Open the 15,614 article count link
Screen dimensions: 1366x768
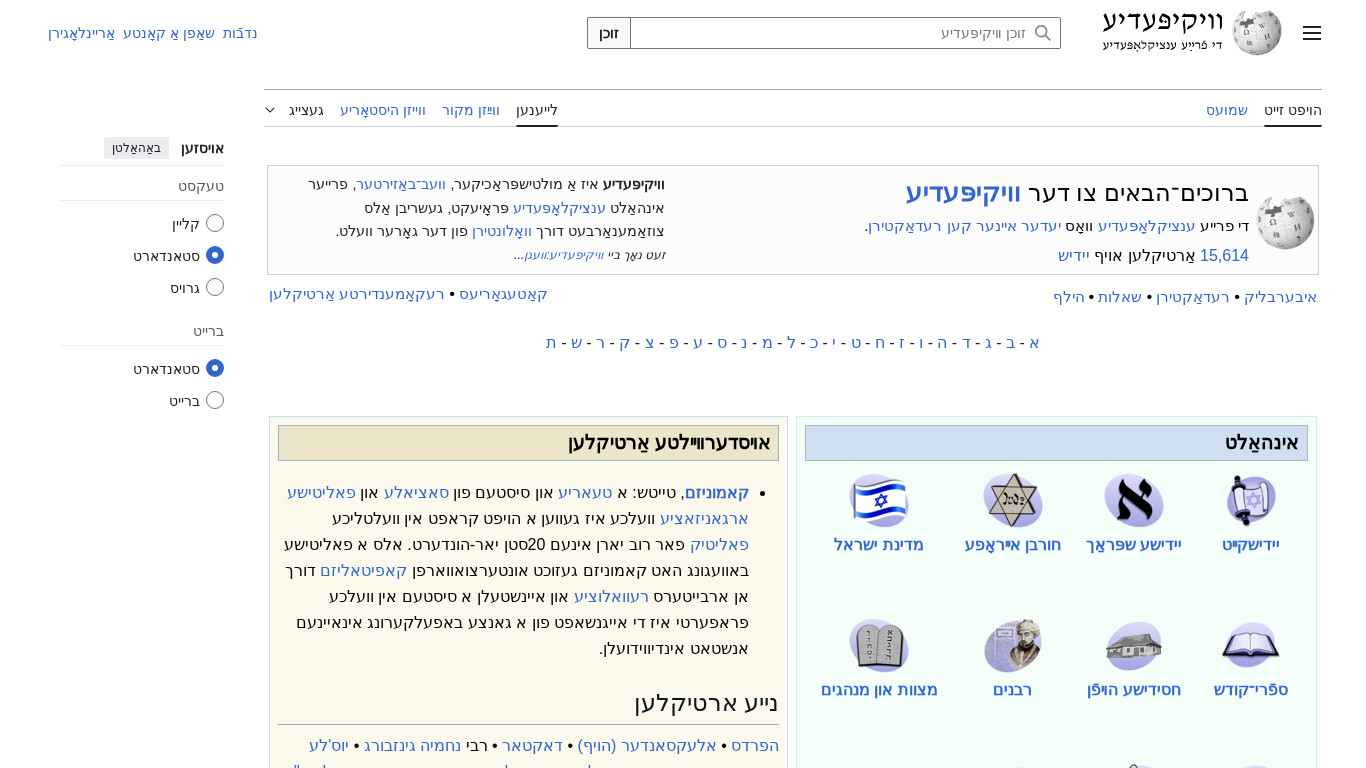tap(1224, 255)
